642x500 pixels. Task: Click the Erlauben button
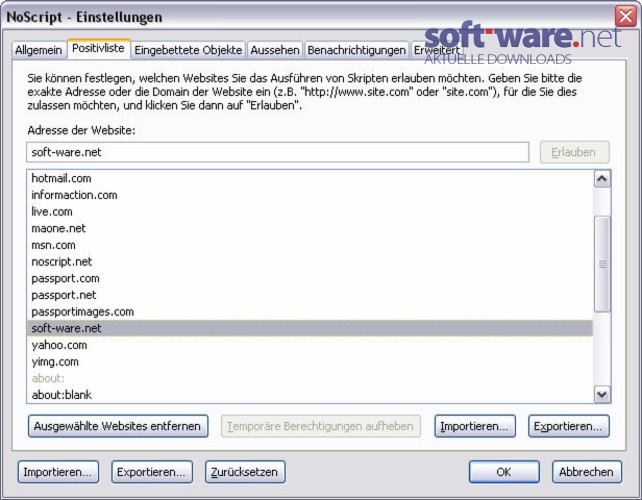[574, 152]
